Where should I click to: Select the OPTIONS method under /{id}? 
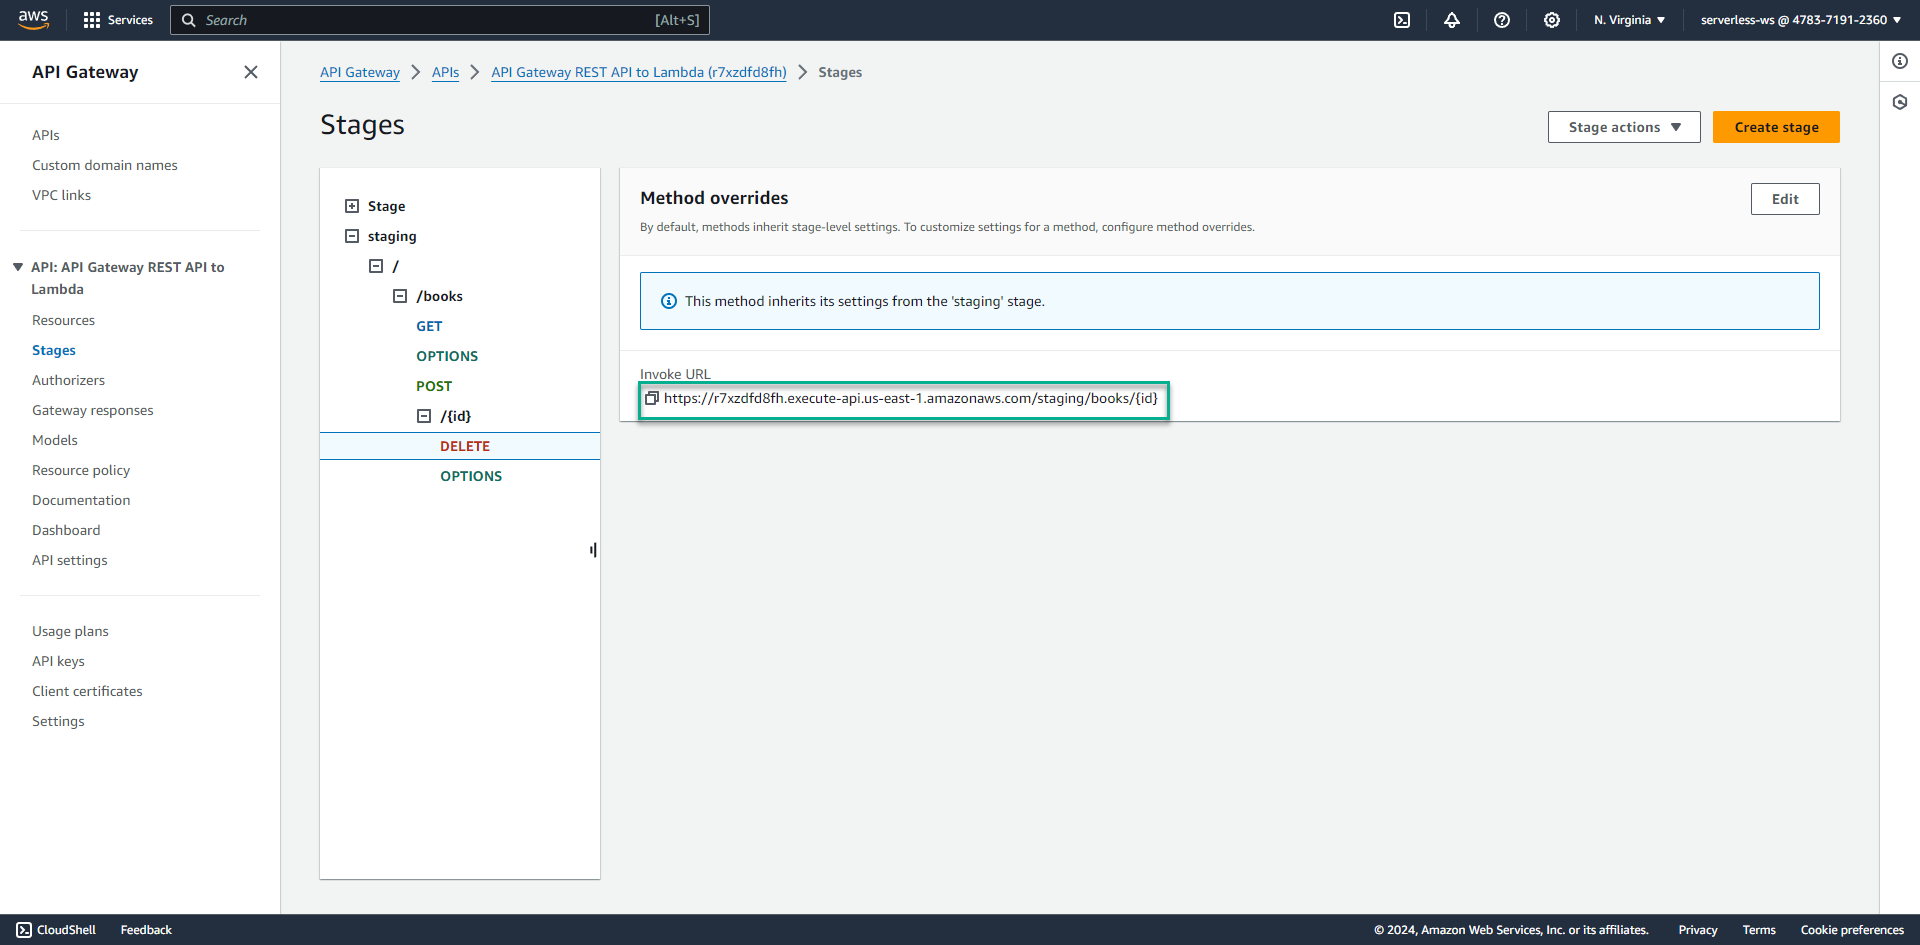471,476
